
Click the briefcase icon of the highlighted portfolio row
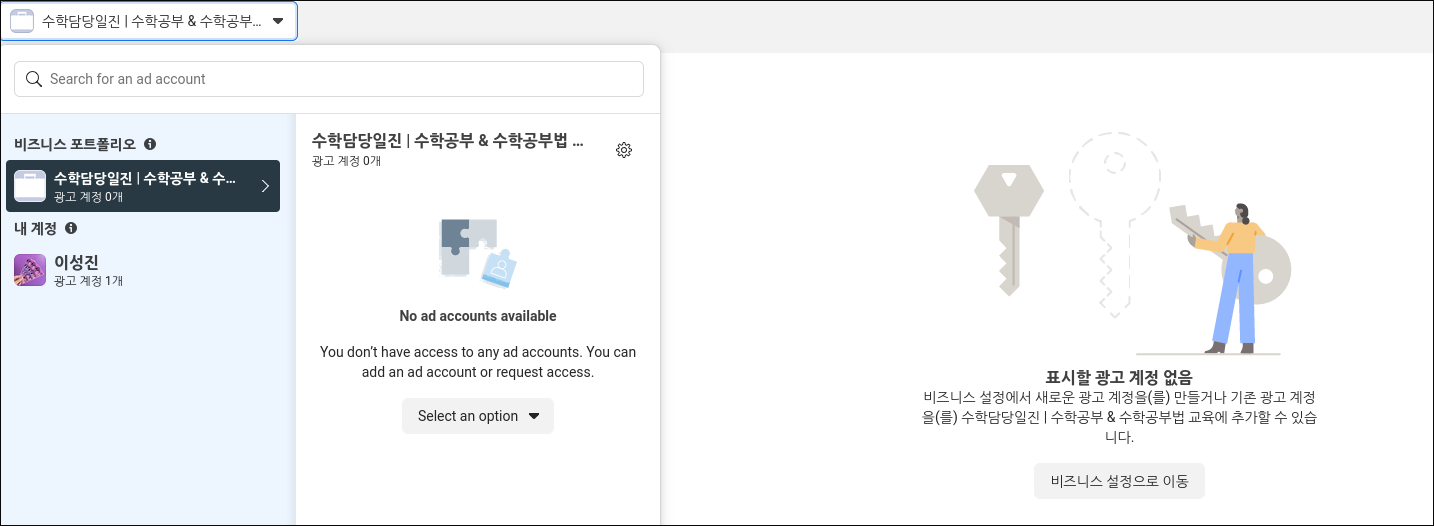[30, 186]
